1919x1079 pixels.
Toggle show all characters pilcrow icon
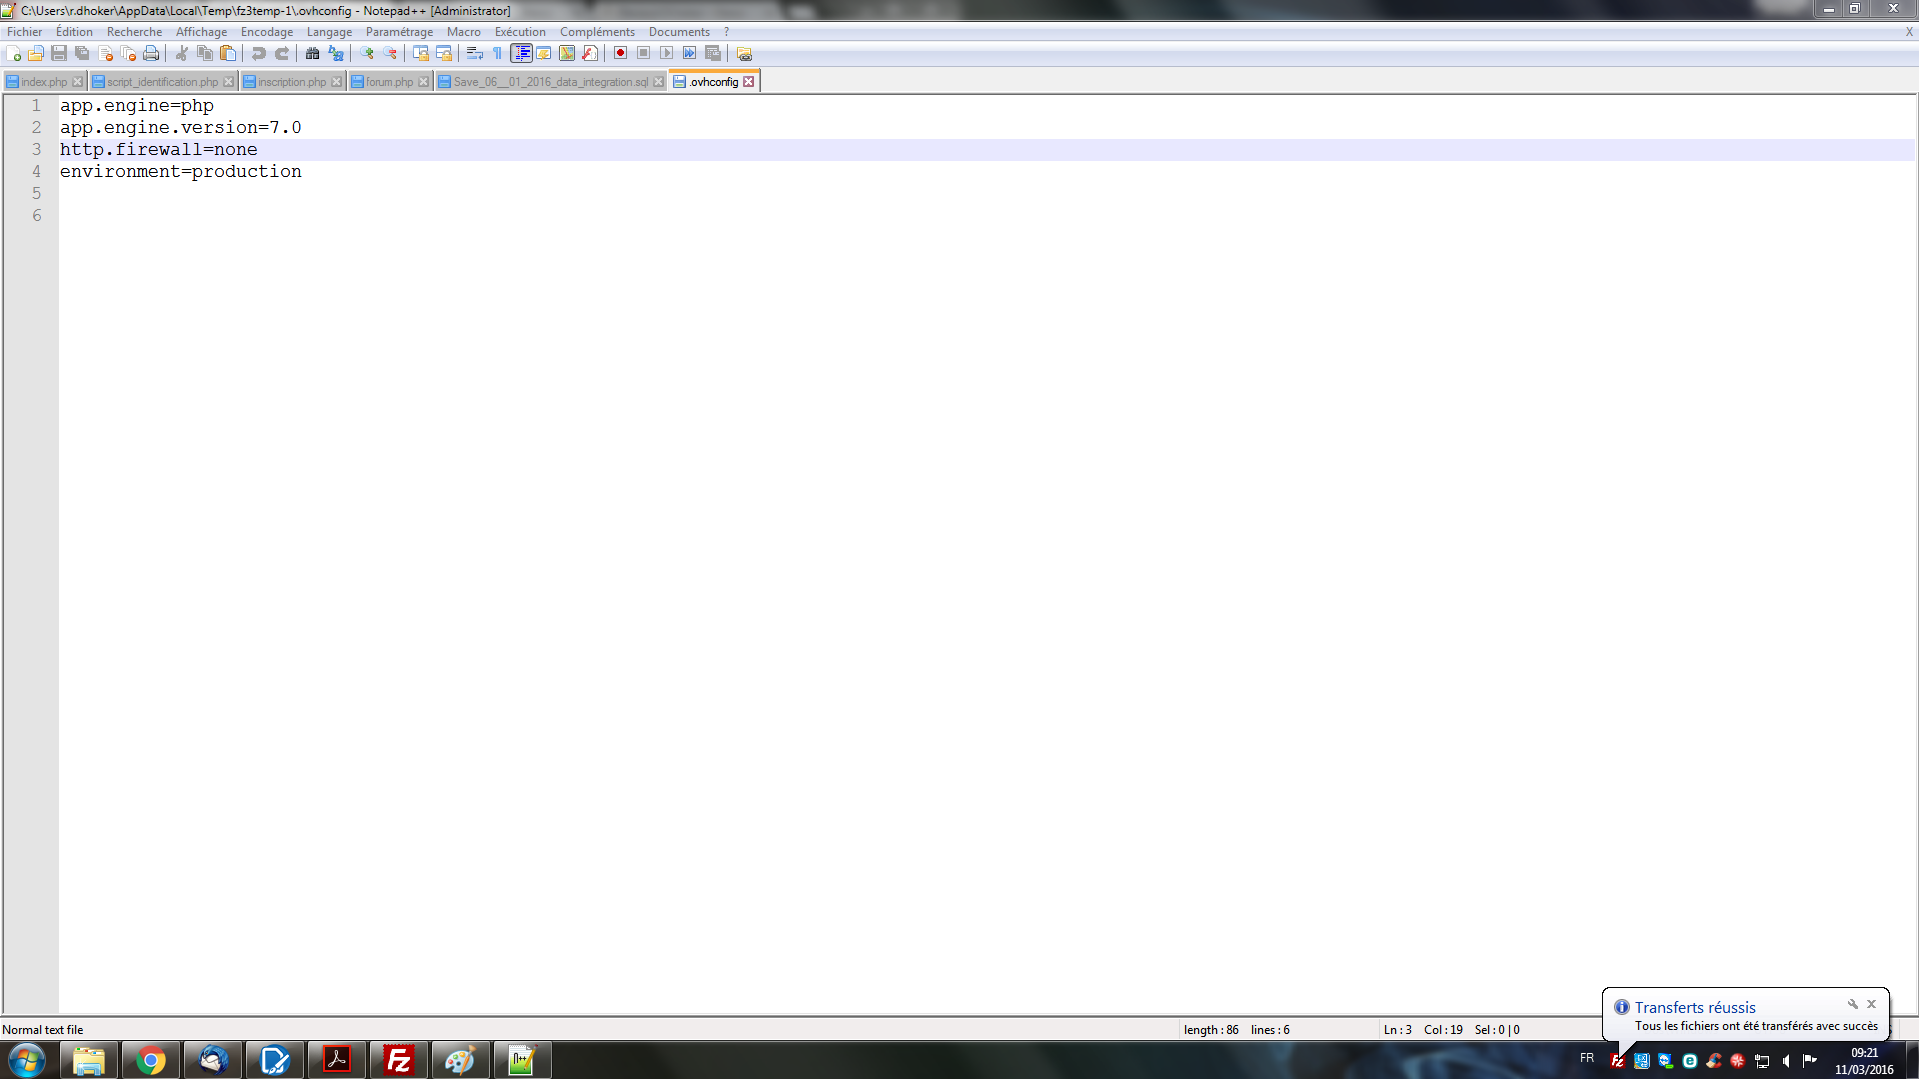click(x=498, y=54)
